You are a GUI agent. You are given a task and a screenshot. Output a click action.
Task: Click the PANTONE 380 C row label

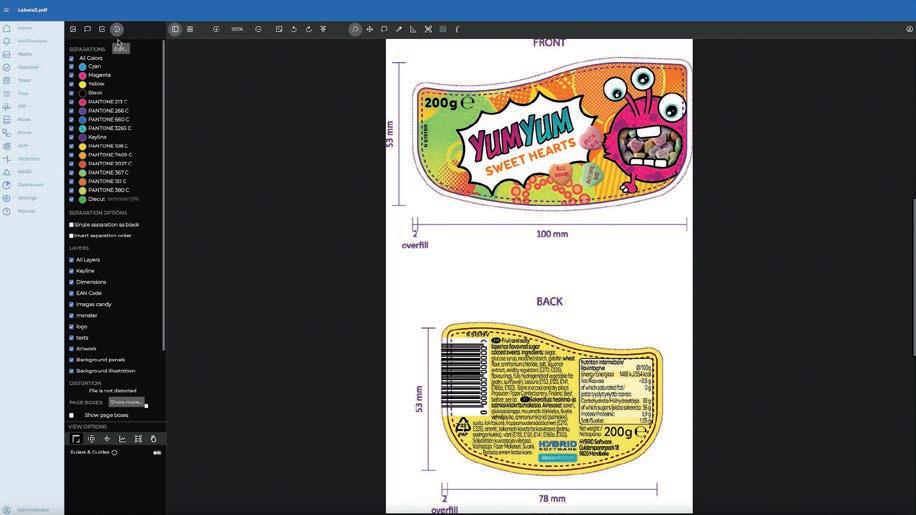click(109, 190)
